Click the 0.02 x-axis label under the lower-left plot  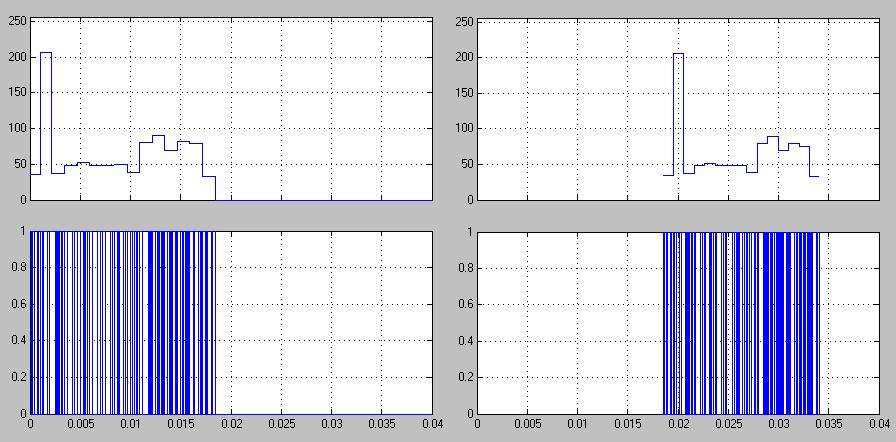point(231,424)
